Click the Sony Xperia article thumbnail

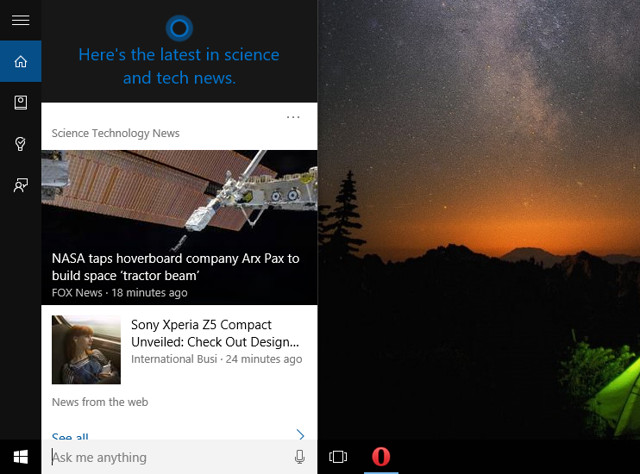pos(86,349)
